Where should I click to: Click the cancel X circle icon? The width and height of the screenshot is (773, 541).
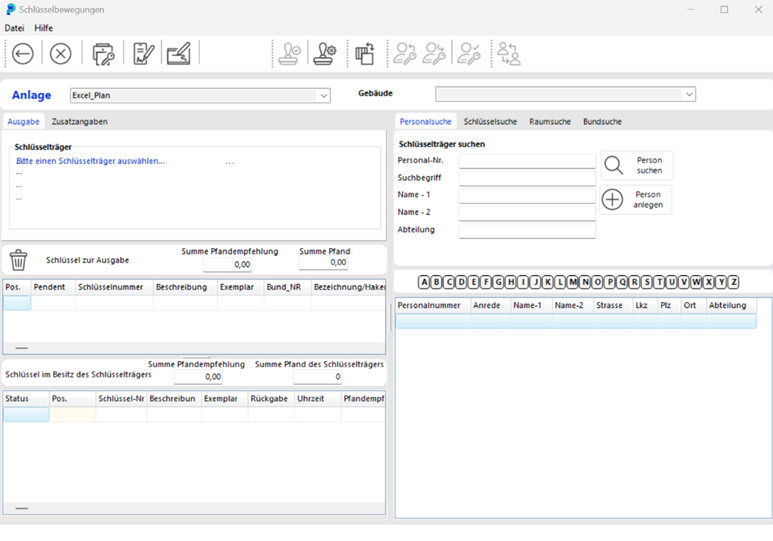click(61, 54)
